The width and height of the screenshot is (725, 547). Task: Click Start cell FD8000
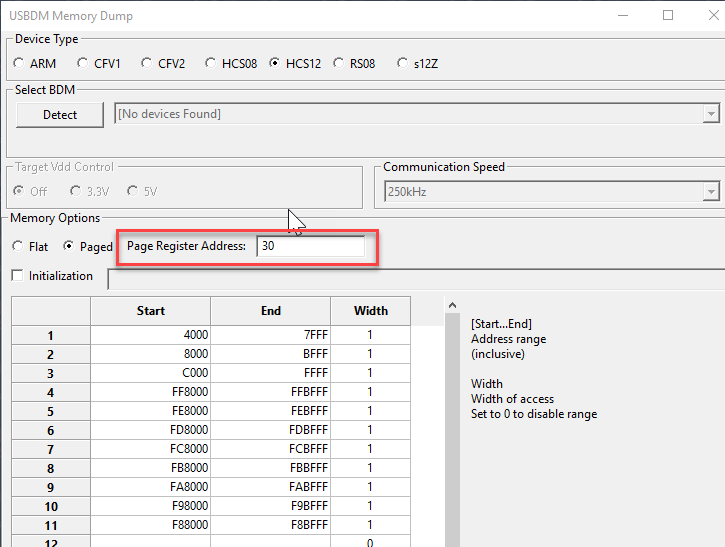coord(151,430)
